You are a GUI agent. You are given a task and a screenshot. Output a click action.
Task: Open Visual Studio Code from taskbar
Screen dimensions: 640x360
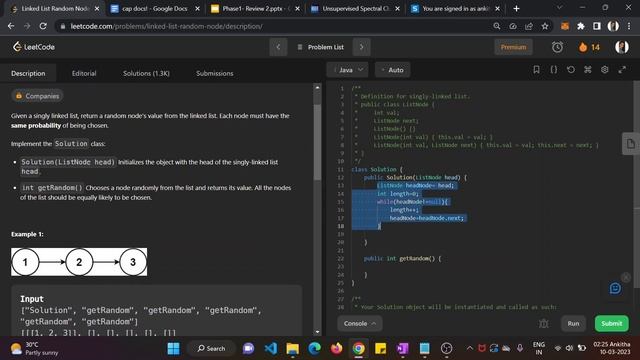pyautogui.click(x=271, y=349)
